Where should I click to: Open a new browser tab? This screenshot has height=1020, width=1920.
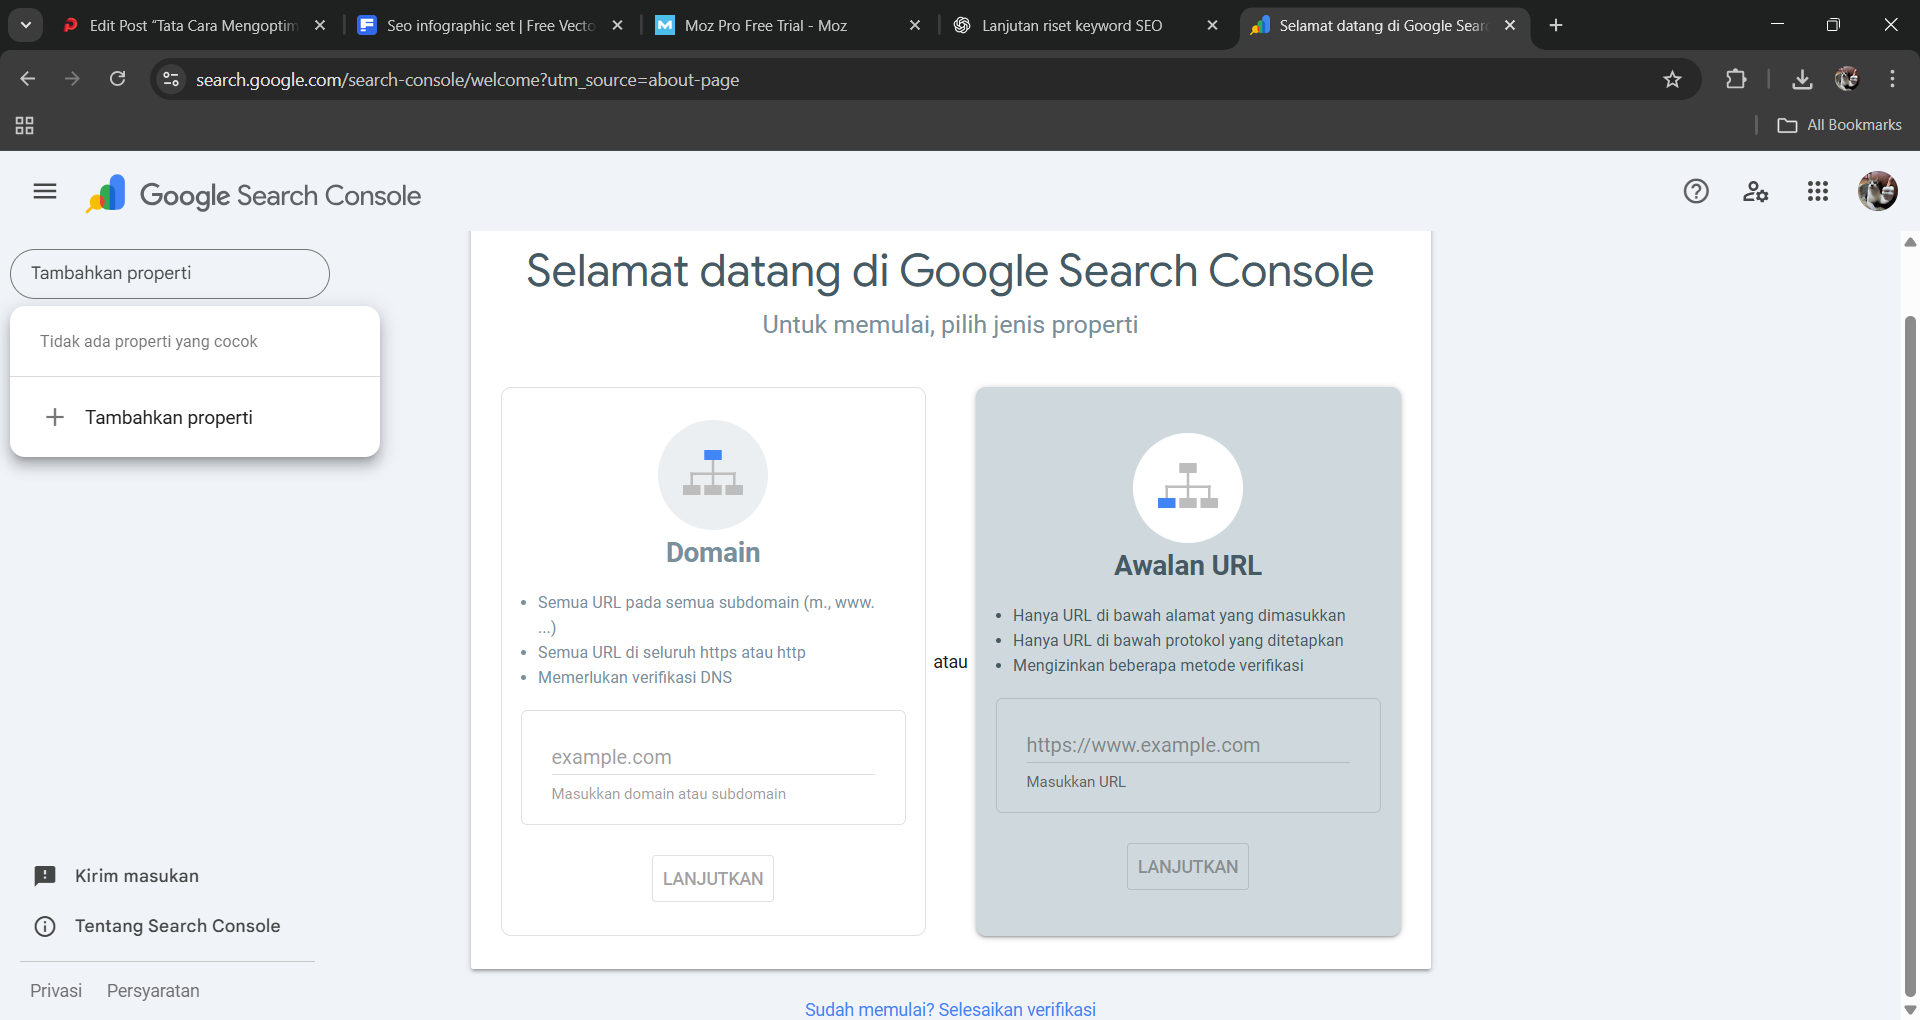[1556, 25]
